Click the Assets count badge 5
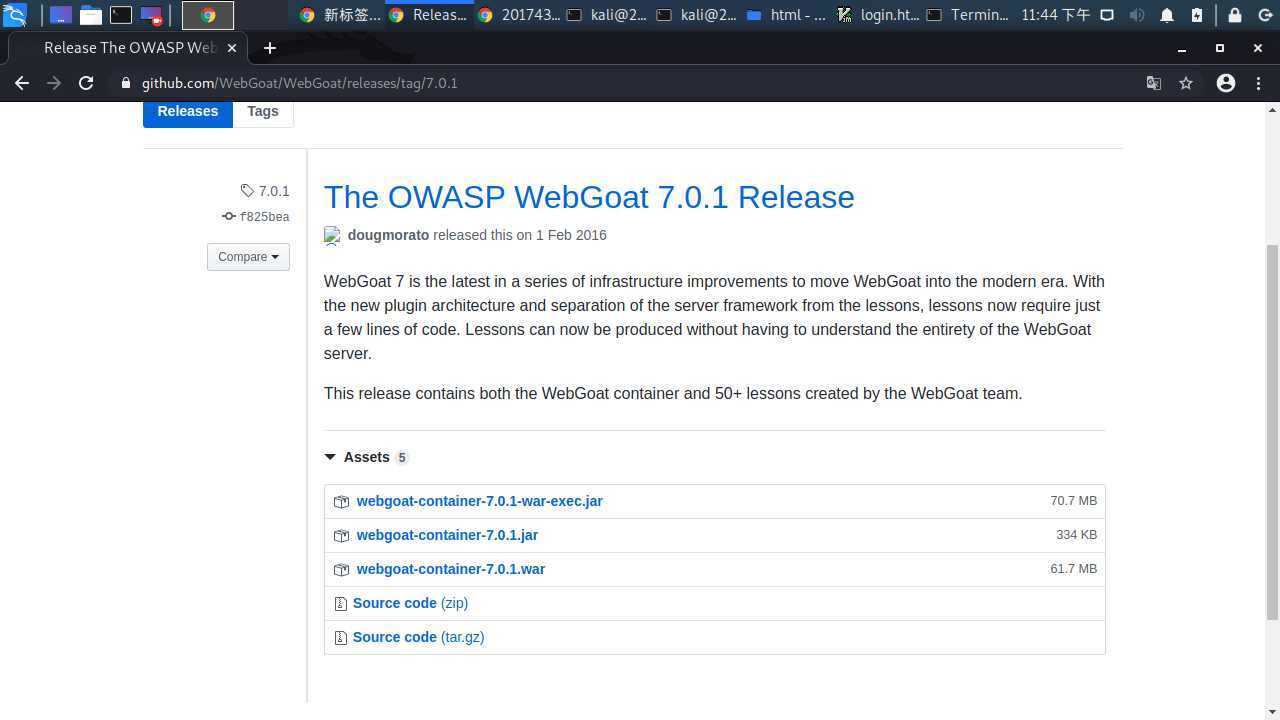Image resolution: width=1280 pixels, height=720 pixels. click(x=402, y=458)
